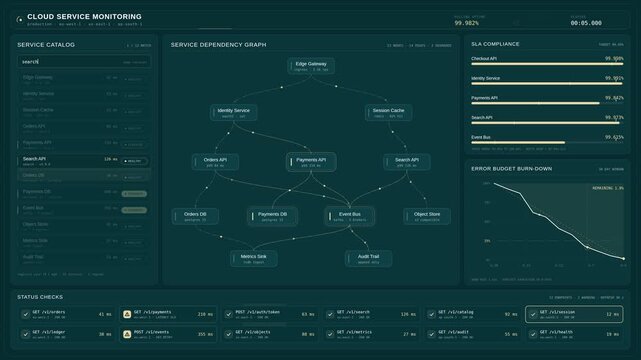Click warning icon on GET /v1/payments check
The width and height of the screenshot is (641, 360).
127,314
